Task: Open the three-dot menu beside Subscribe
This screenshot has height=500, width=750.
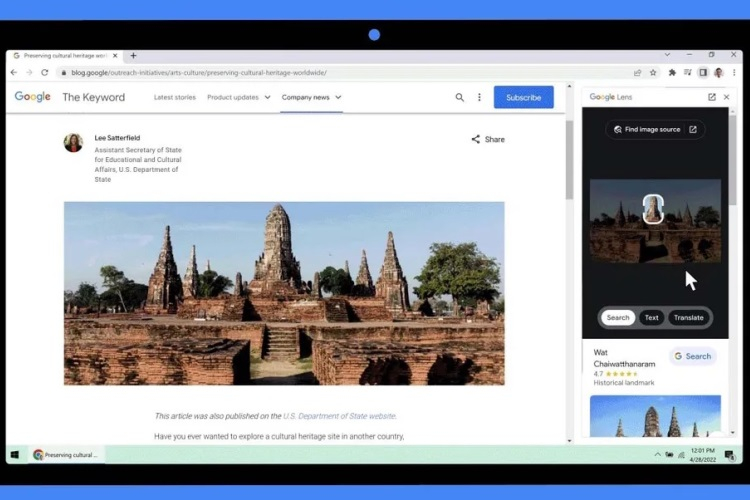Action: pyautogui.click(x=479, y=97)
